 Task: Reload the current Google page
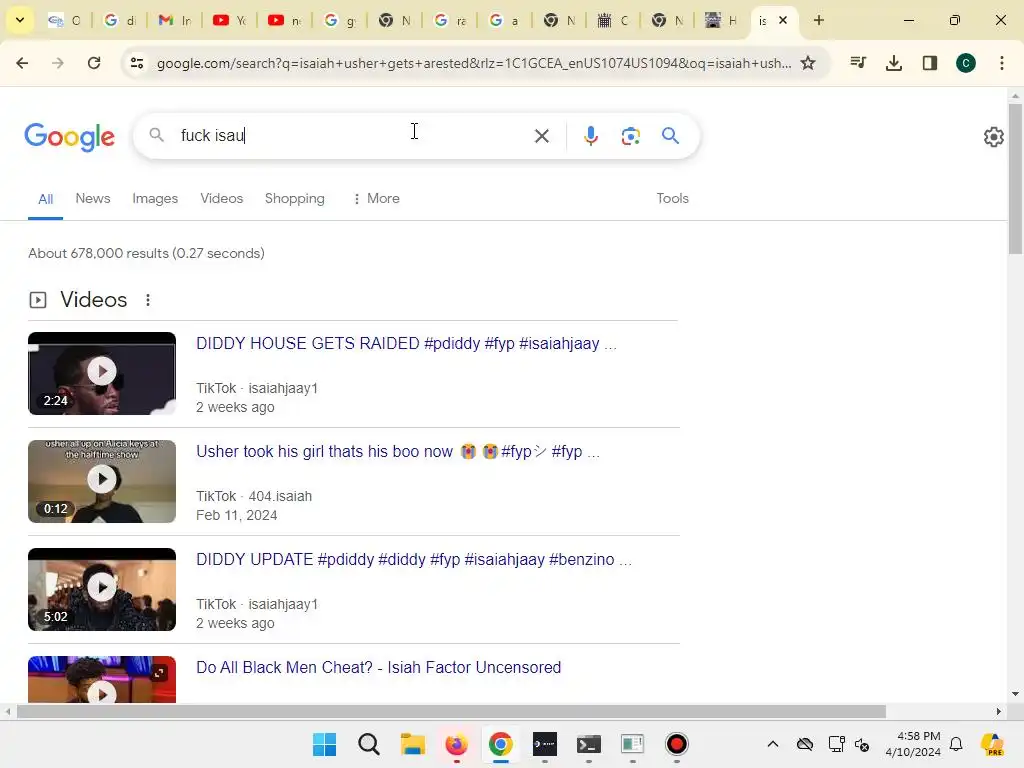pos(94,63)
